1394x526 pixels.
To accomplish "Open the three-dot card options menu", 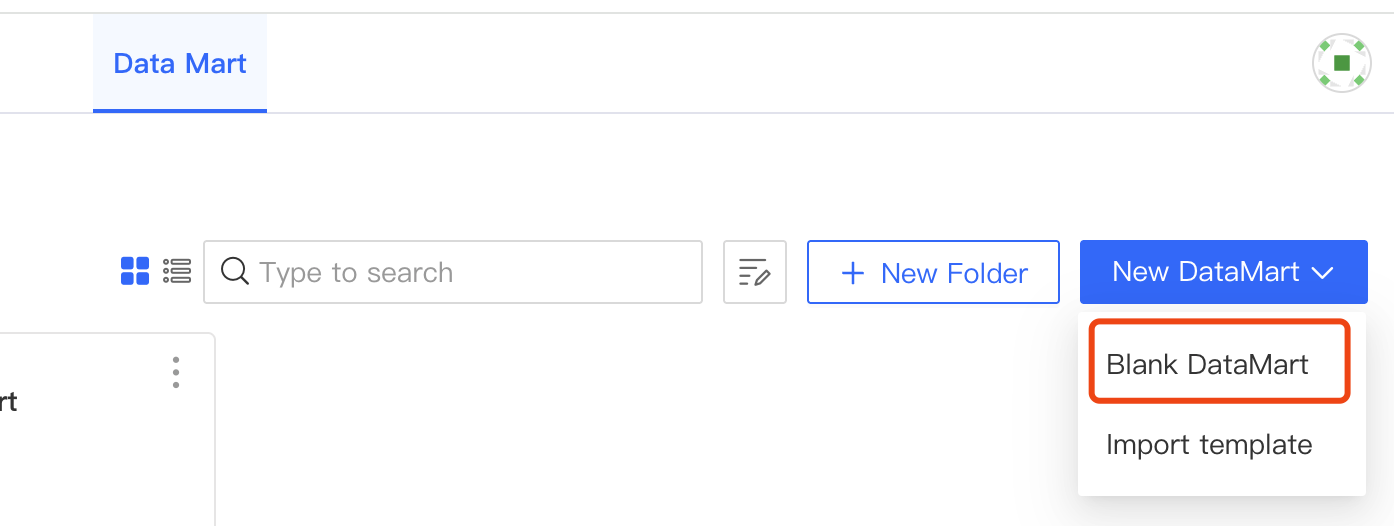I will (x=176, y=372).
